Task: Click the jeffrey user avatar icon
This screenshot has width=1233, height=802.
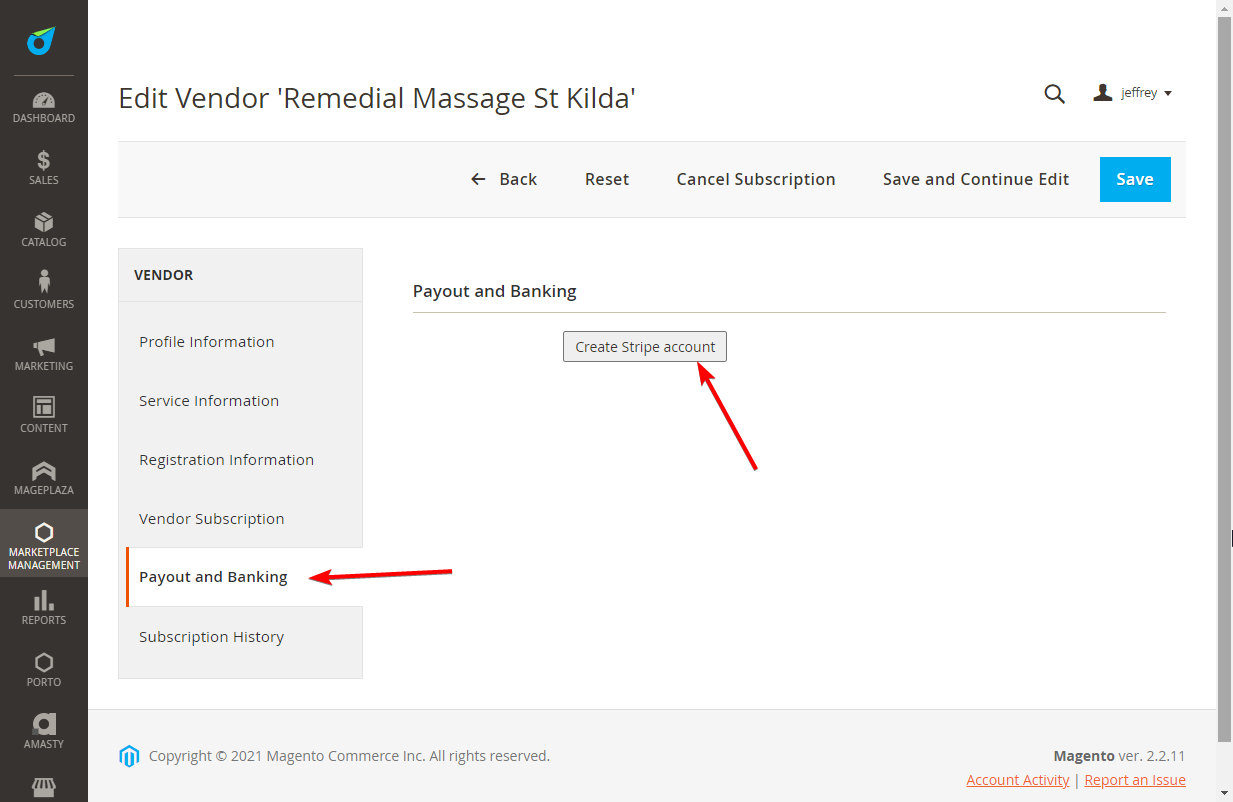Action: coord(1103,93)
